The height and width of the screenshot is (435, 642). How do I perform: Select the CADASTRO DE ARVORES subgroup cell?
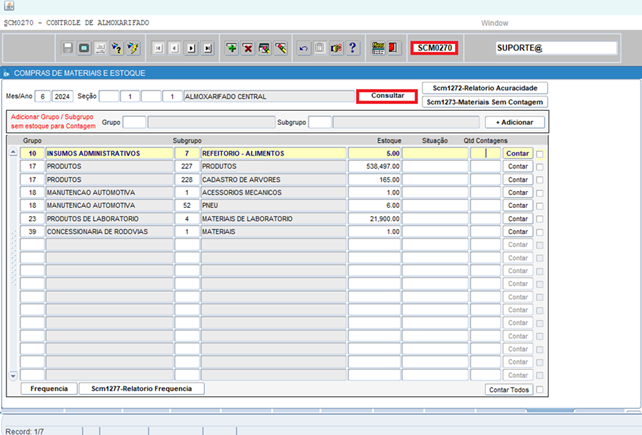273,179
